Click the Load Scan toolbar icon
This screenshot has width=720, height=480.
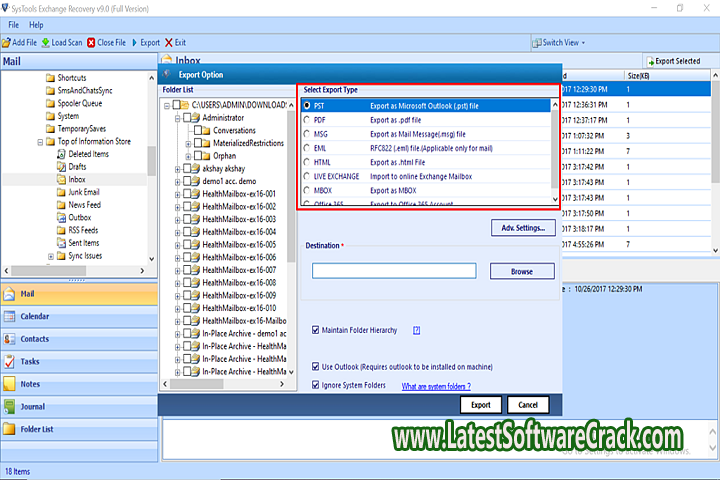(46, 43)
